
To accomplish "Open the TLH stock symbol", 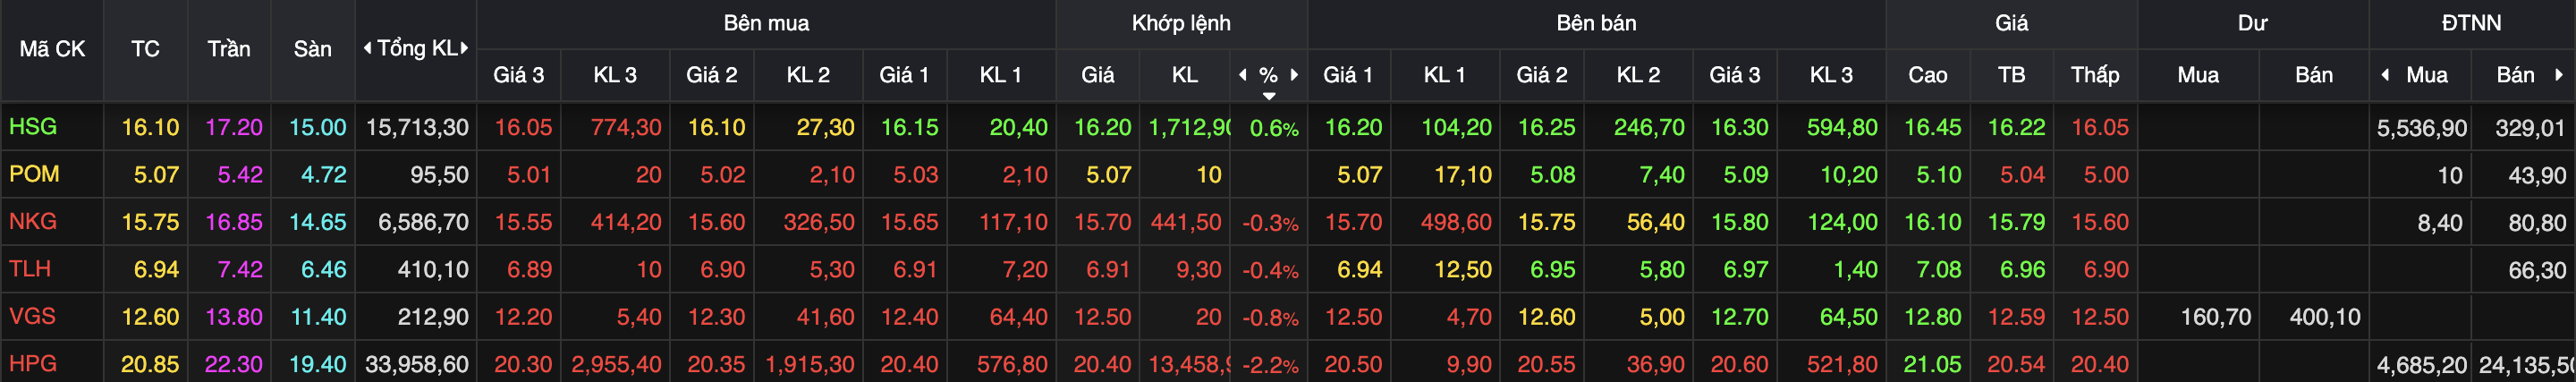I will click(x=30, y=269).
